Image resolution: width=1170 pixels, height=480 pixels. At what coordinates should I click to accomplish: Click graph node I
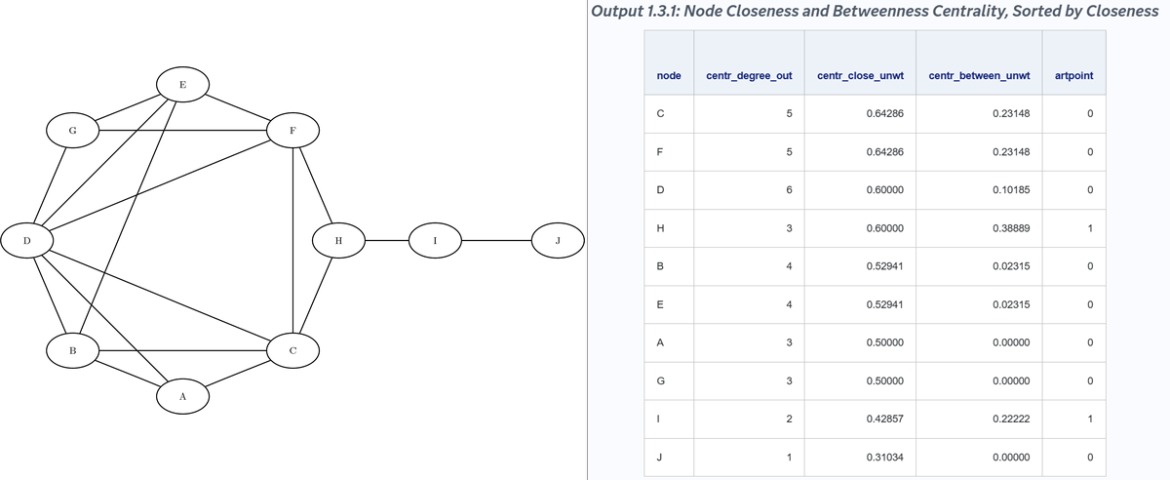pos(435,240)
